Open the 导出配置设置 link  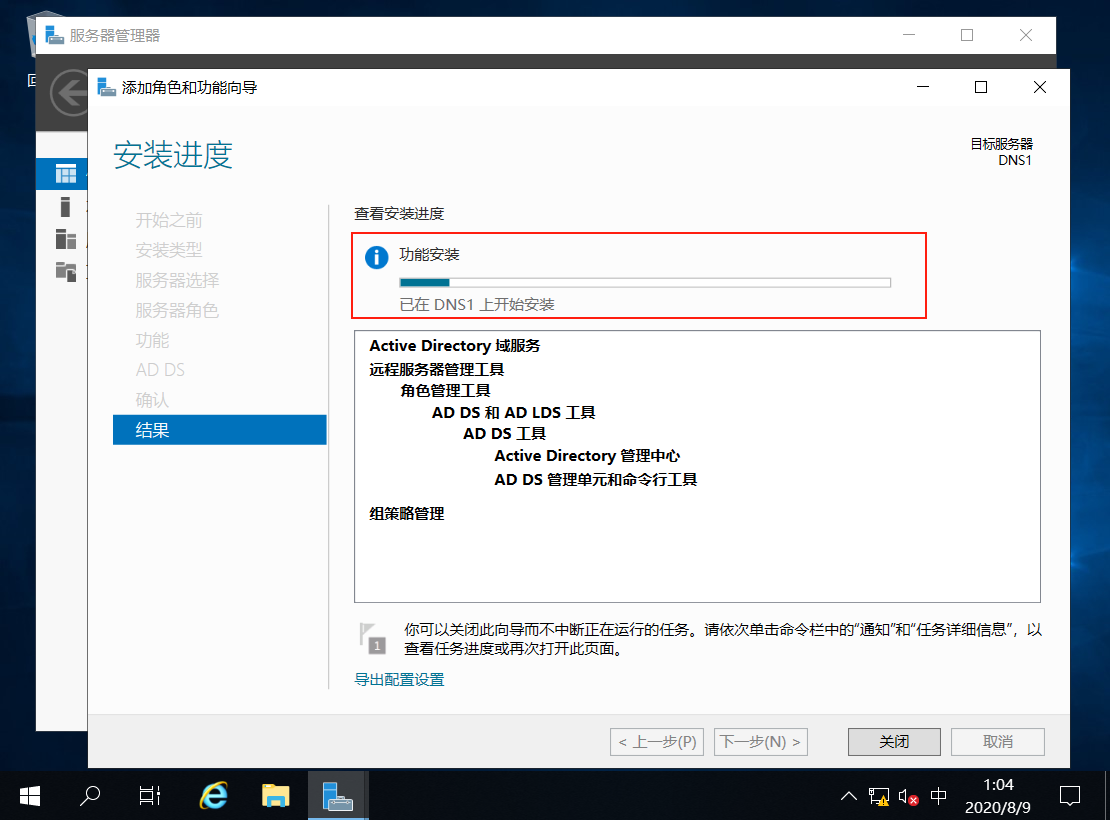[x=399, y=680]
